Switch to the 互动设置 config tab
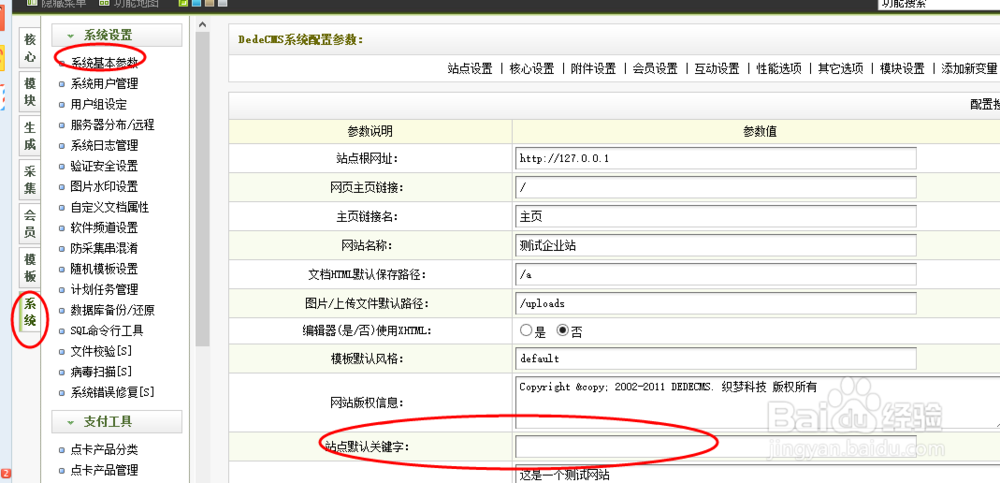 pyautogui.click(x=717, y=69)
